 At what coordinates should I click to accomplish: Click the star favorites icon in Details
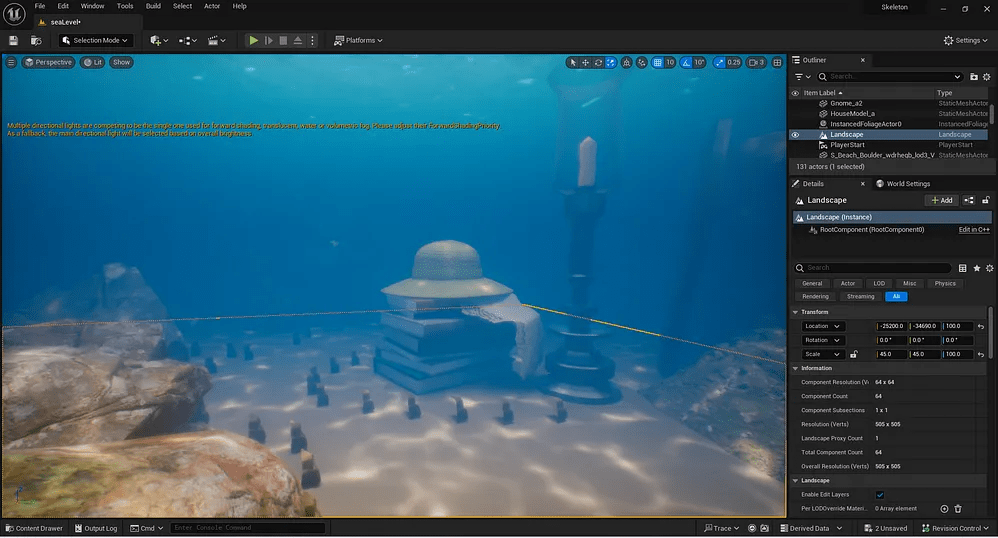pyautogui.click(x=976, y=268)
